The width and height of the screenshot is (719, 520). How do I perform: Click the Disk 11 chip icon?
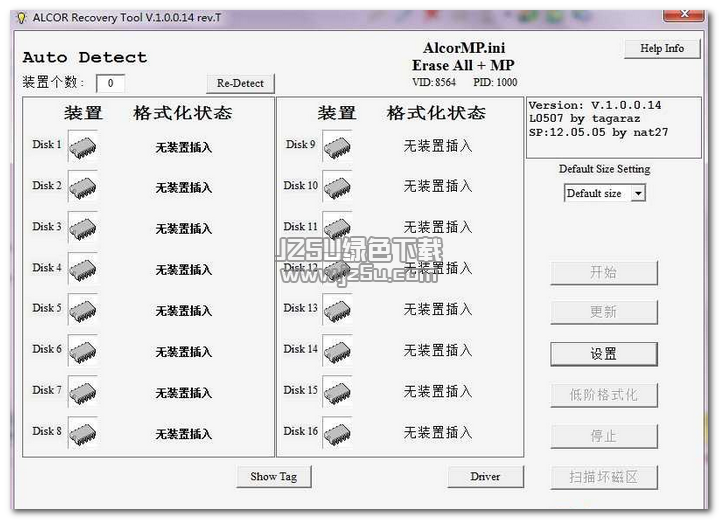[337, 228]
